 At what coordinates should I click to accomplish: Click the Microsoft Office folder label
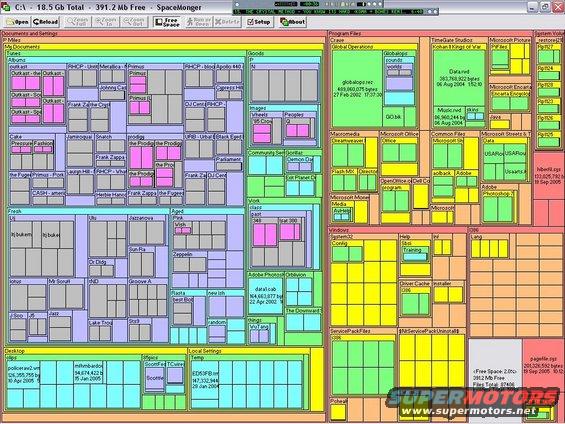coord(400,134)
